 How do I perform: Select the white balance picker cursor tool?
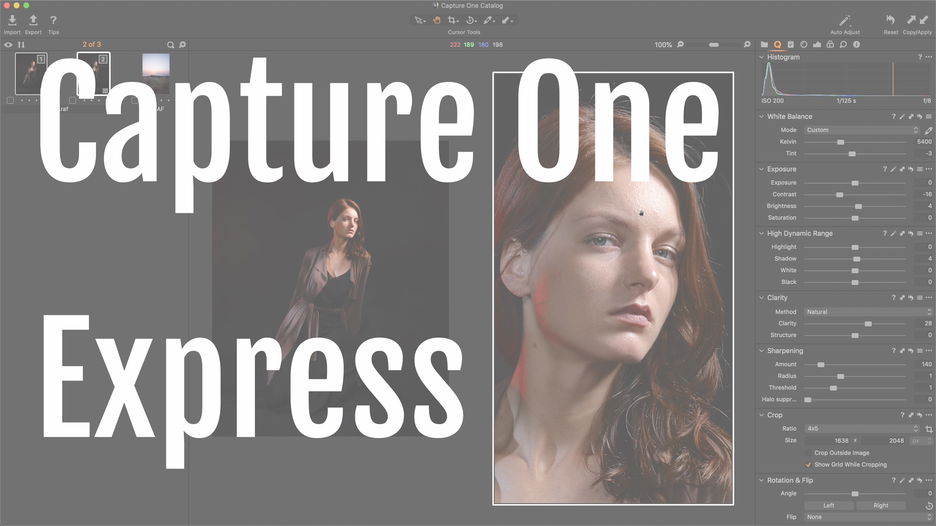[x=489, y=20]
